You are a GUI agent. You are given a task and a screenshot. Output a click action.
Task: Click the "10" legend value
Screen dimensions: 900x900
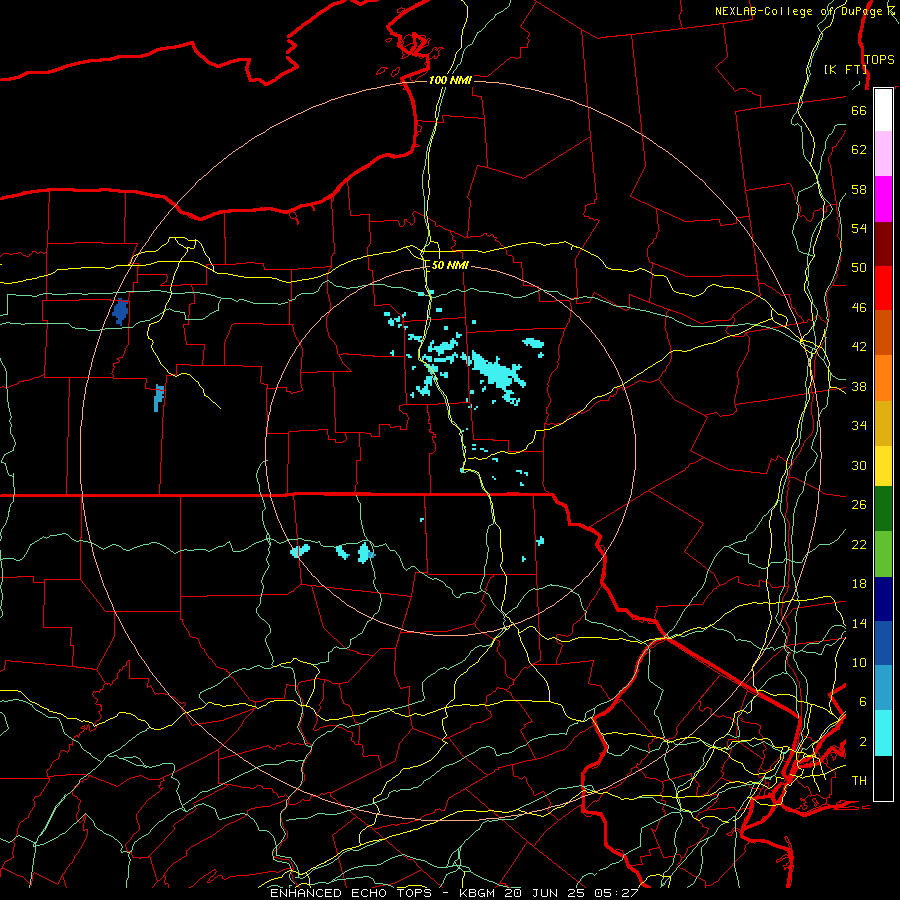(x=859, y=662)
